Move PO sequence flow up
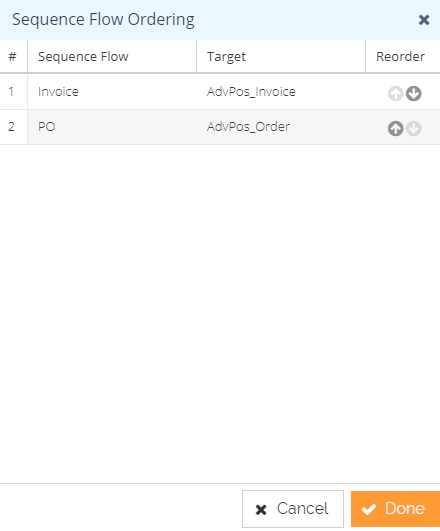The height and width of the screenshot is (531, 440). [x=395, y=129]
